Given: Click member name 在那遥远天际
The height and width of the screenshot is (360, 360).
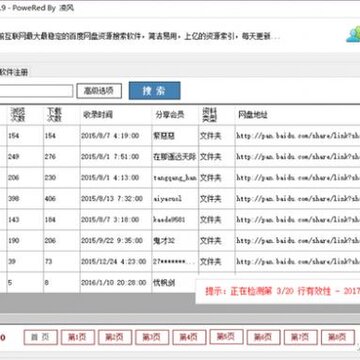Looking at the screenshot, I should [175, 157].
